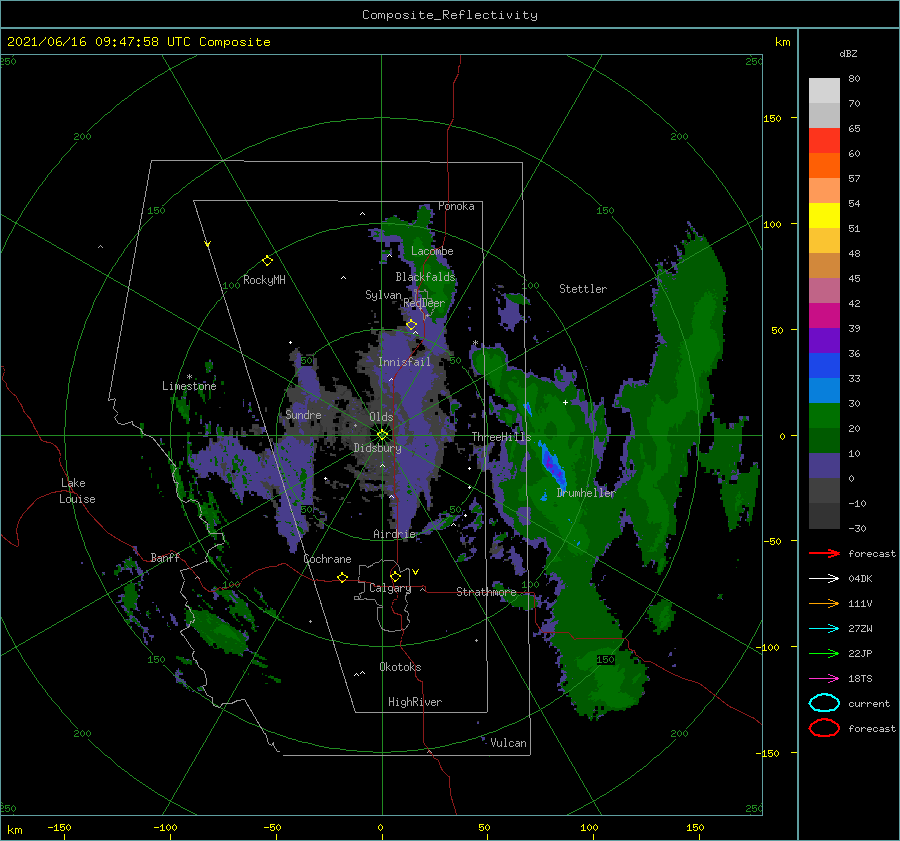Click the Drumheller city label
Screen dimensions: 900x841
585,493
